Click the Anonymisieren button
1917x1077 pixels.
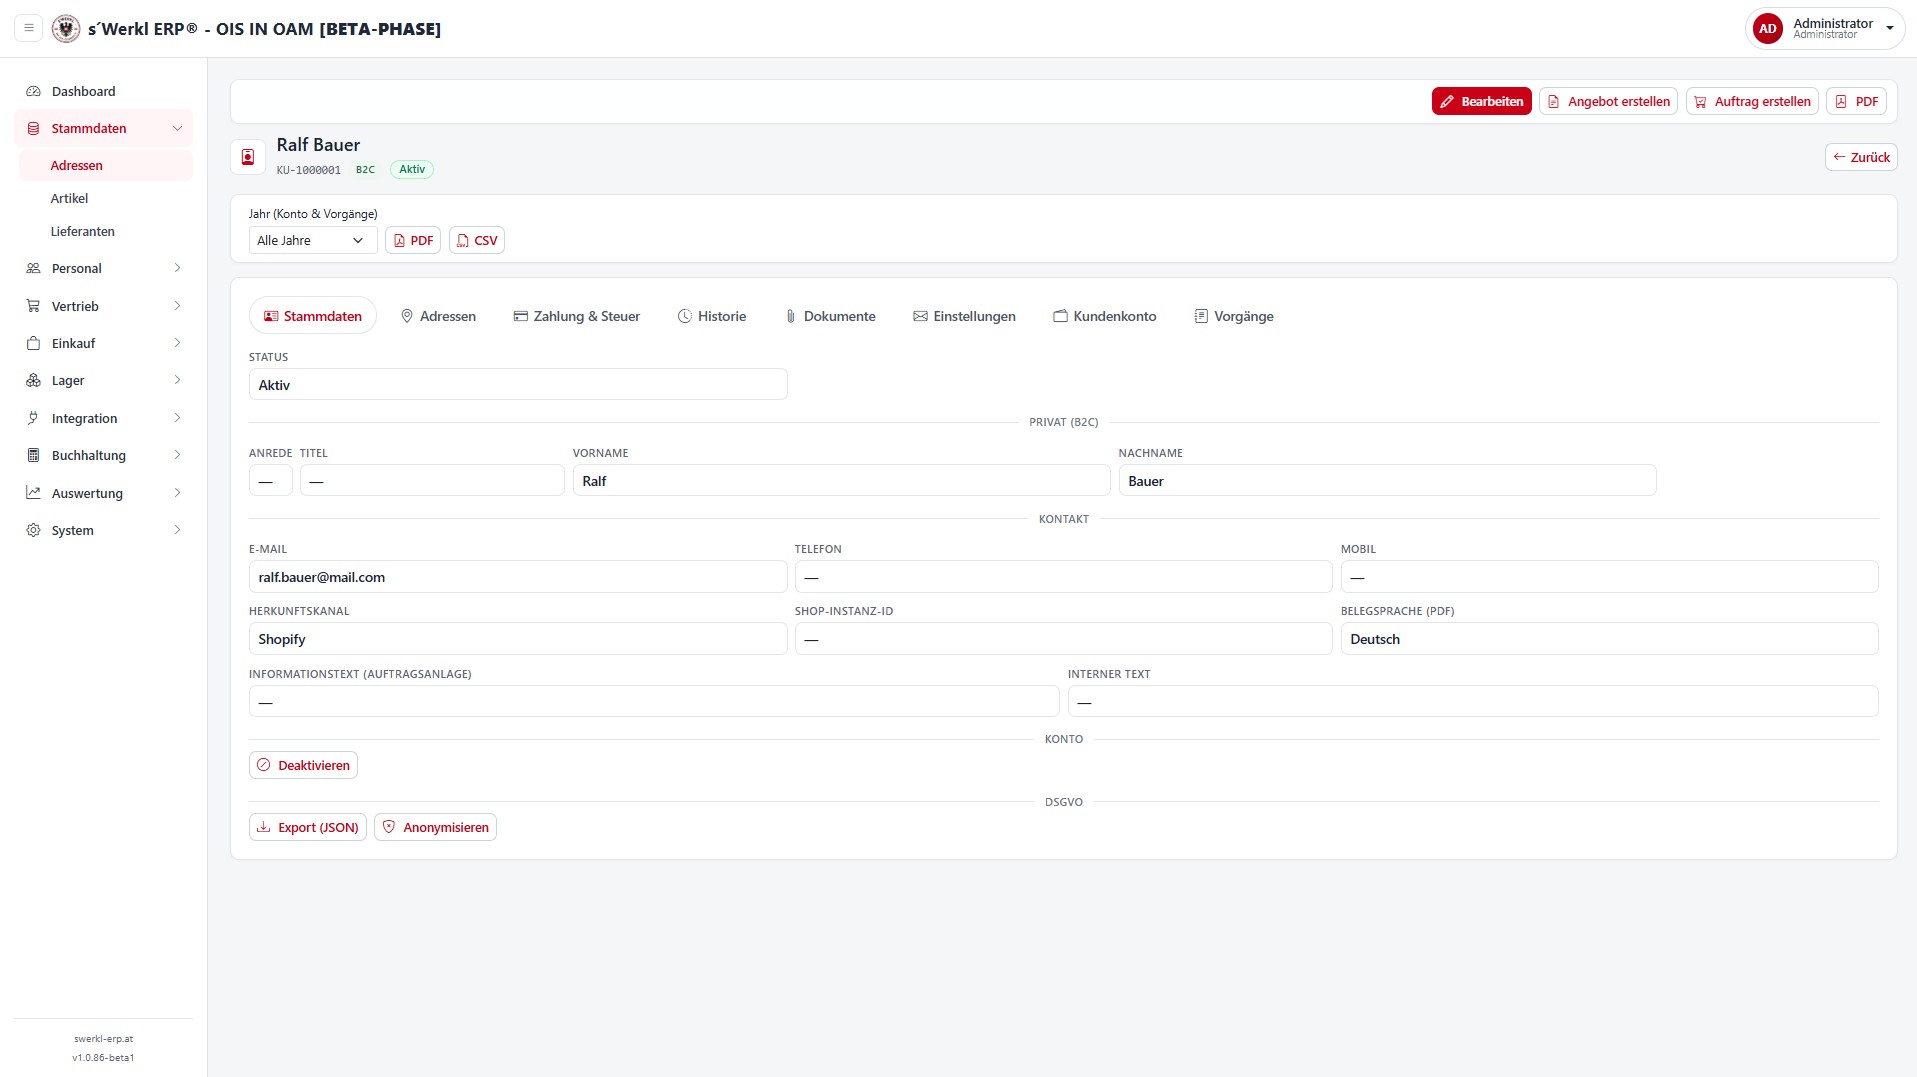click(435, 827)
